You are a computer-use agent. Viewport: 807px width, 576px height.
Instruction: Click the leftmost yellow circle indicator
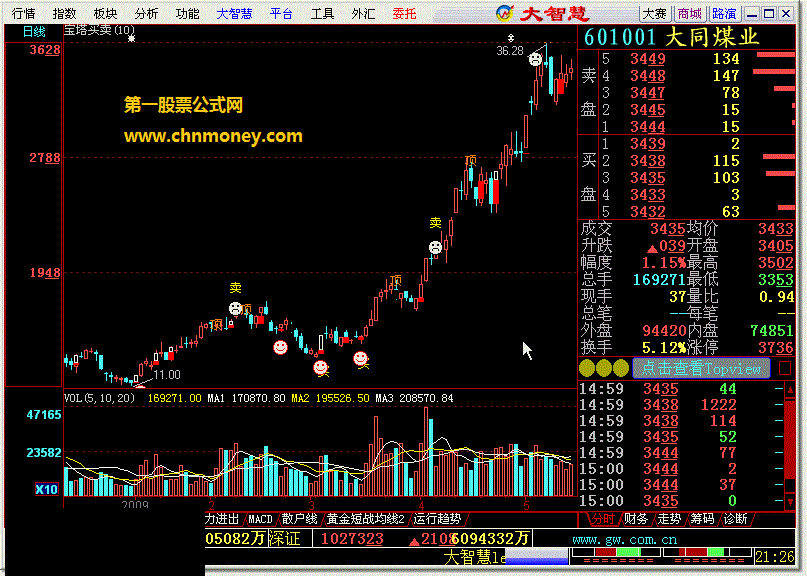[x=586, y=368]
